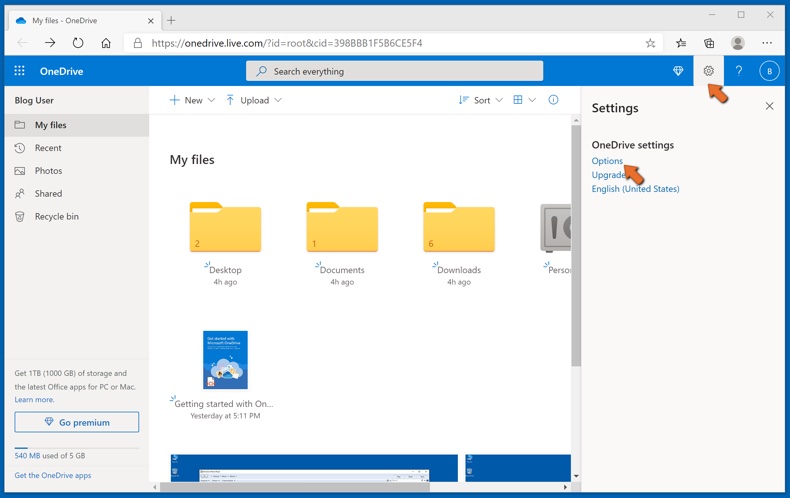Open the account profile avatar B
This screenshot has width=790, height=498.
coord(769,71)
